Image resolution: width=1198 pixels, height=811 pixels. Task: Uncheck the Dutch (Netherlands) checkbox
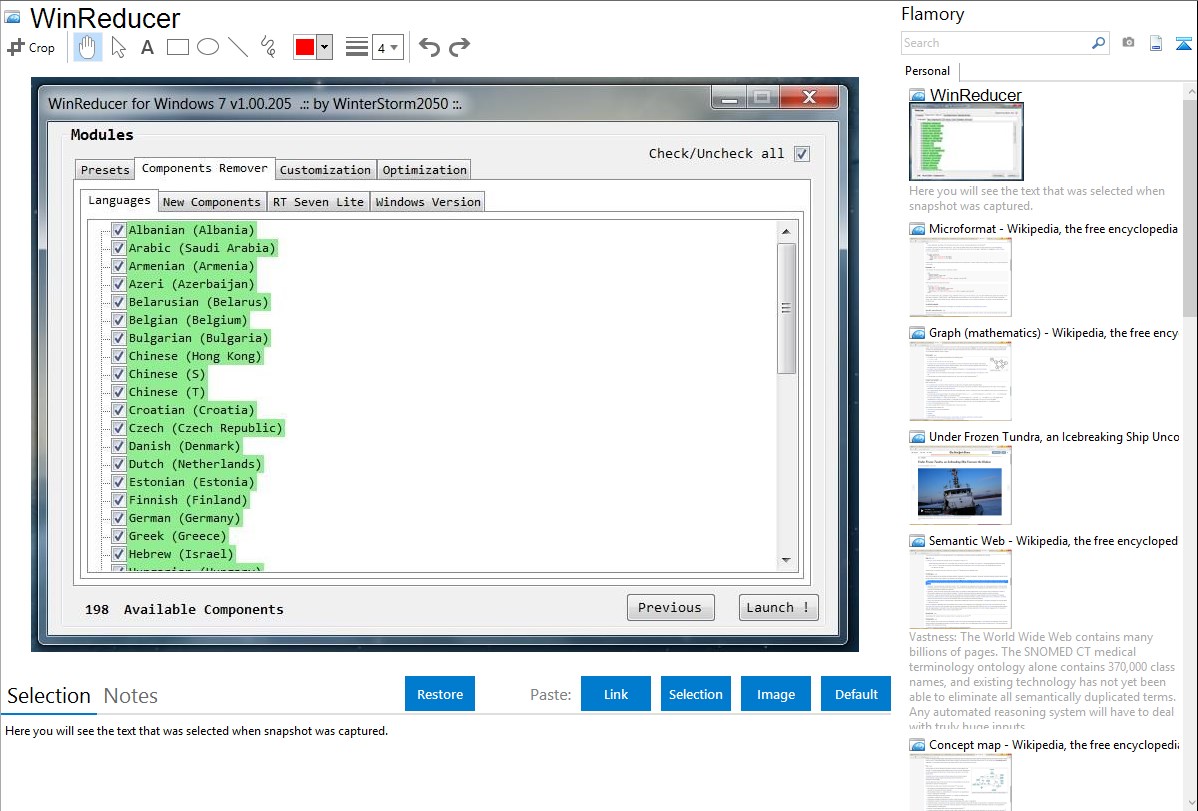click(118, 464)
